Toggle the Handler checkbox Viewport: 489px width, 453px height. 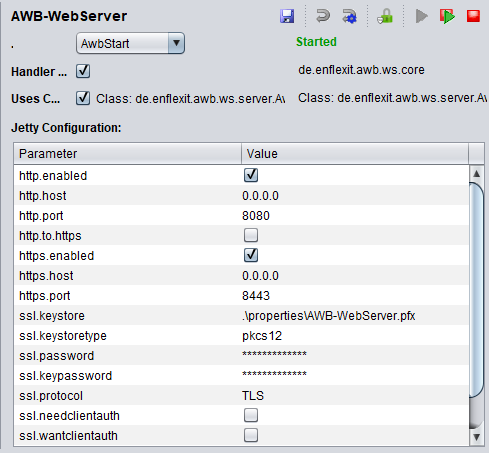[x=83, y=71]
